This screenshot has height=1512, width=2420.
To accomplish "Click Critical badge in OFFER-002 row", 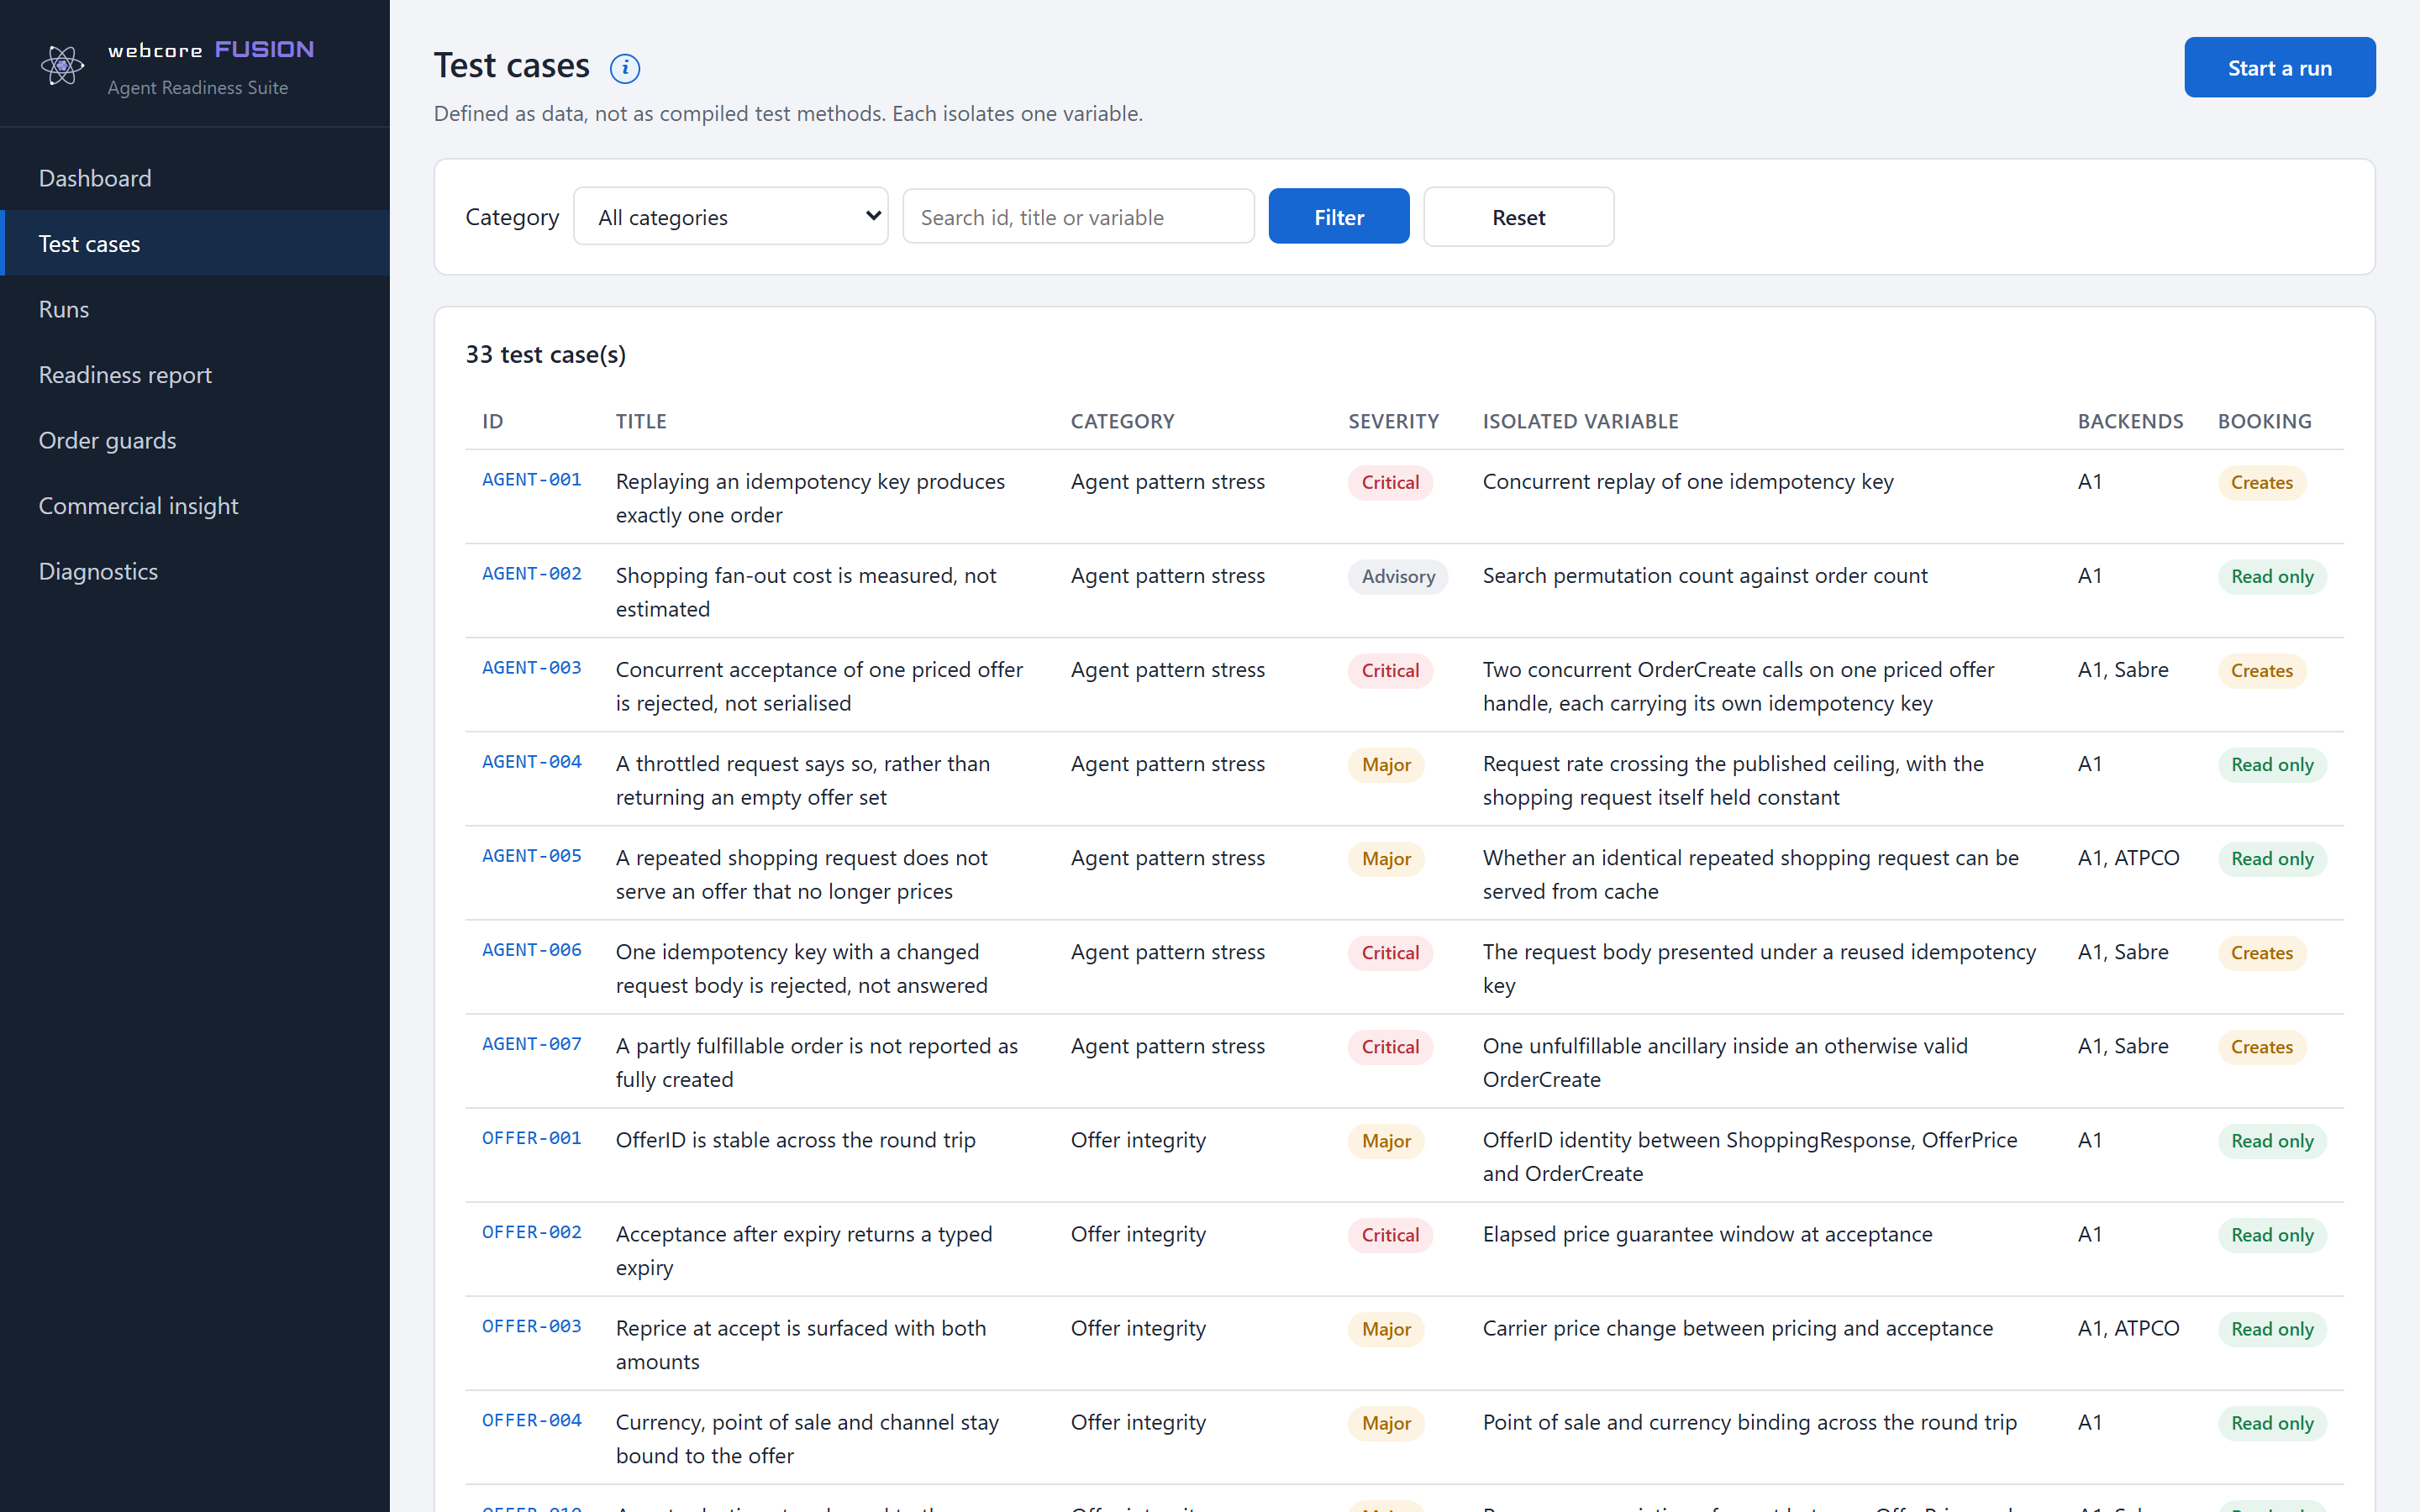I will point(1390,1234).
